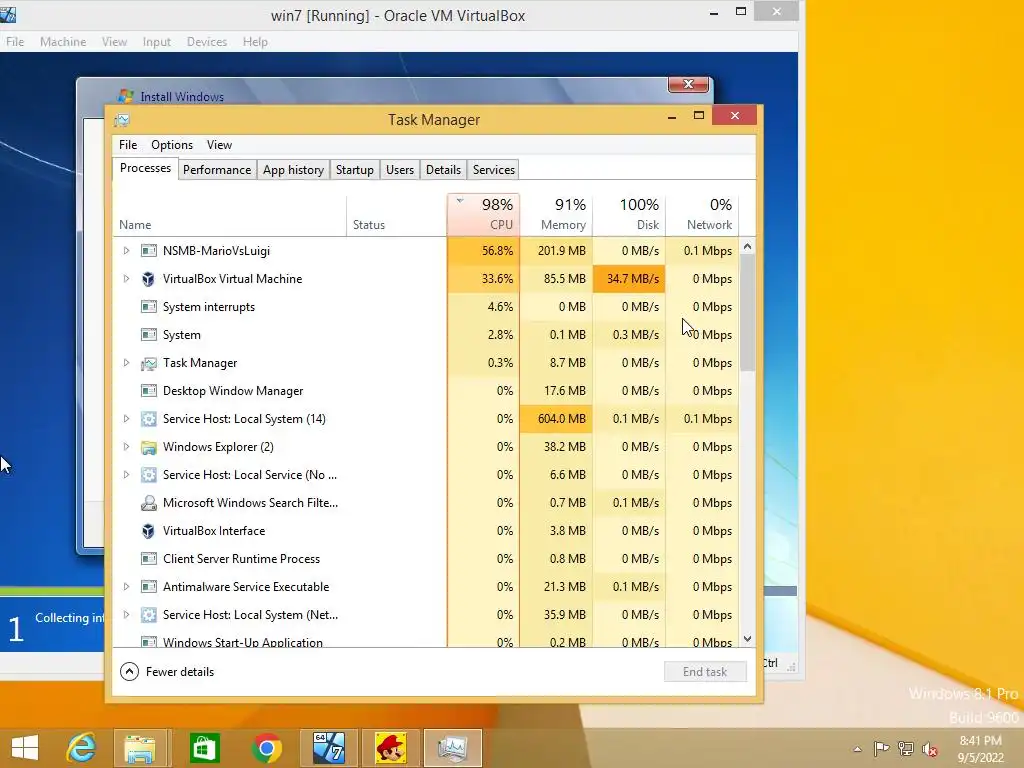The width and height of the screenshot is (1024, 768).
Task: Click the End task button
Action: pos(705,672)
